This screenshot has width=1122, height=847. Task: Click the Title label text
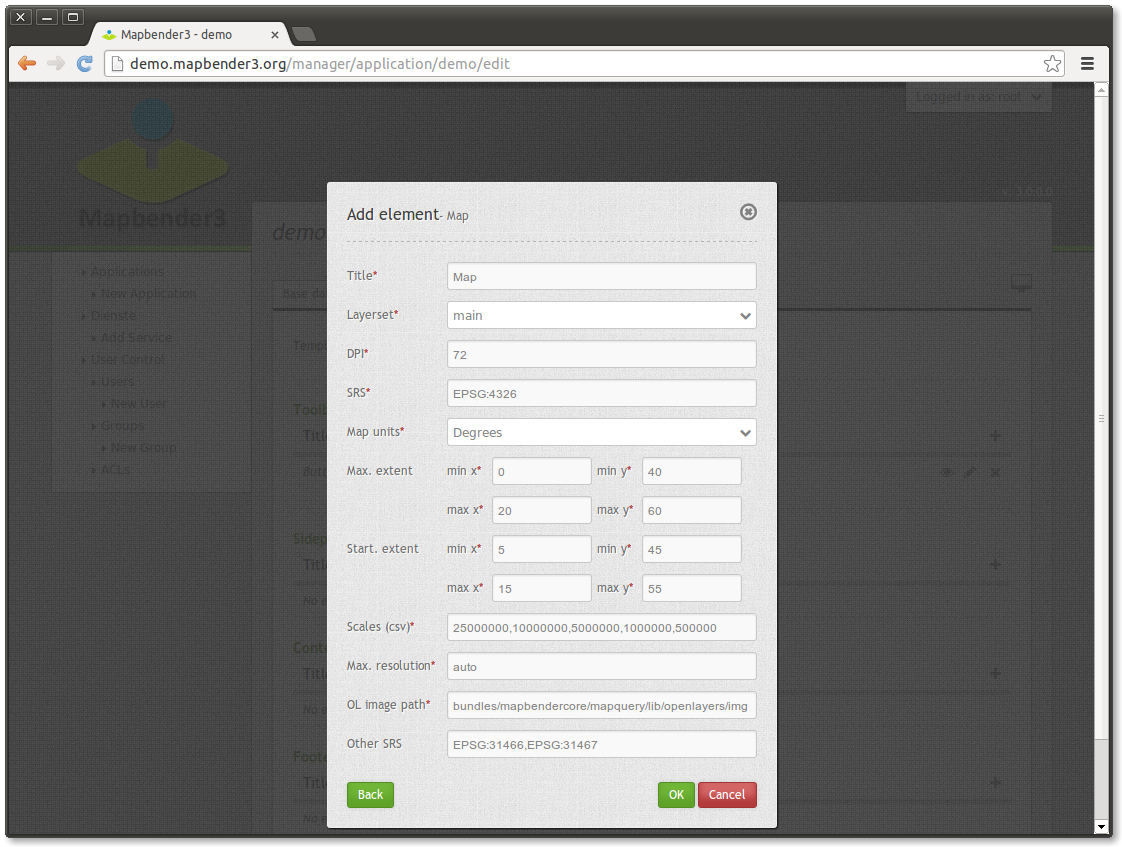[x=362, y=275]
